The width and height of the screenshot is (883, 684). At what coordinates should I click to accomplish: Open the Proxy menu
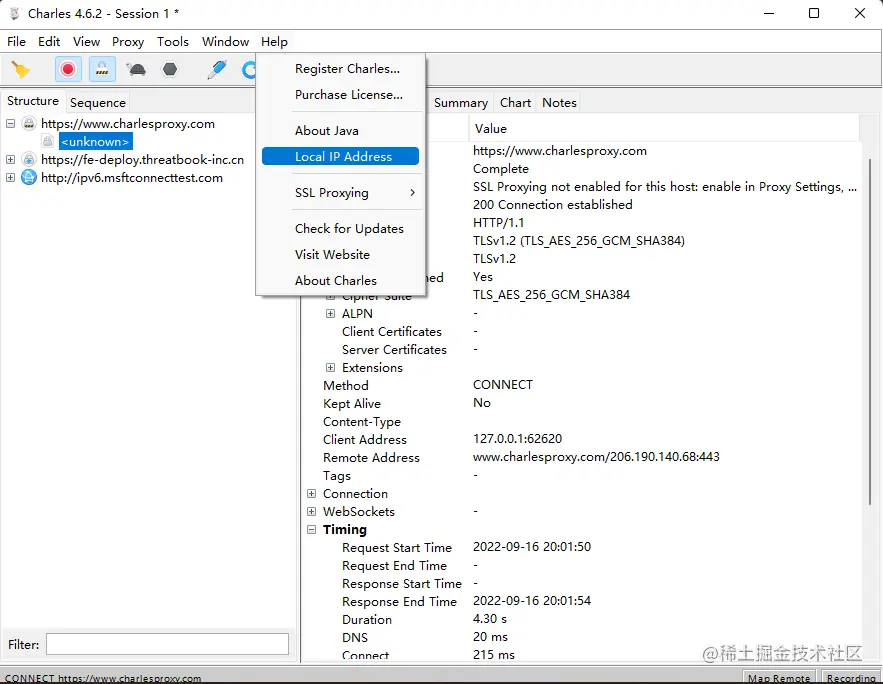coord(128,42)
